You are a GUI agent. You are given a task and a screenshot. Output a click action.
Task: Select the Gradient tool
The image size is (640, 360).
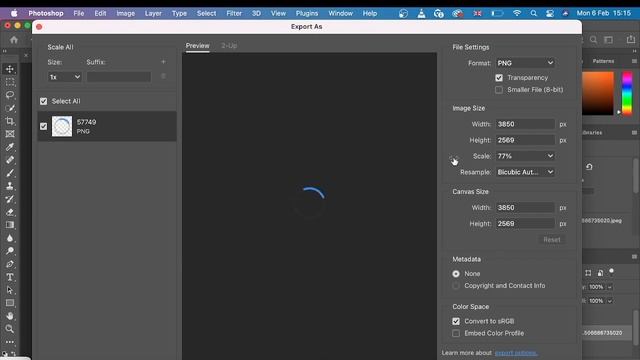click(x=10, y=225)
